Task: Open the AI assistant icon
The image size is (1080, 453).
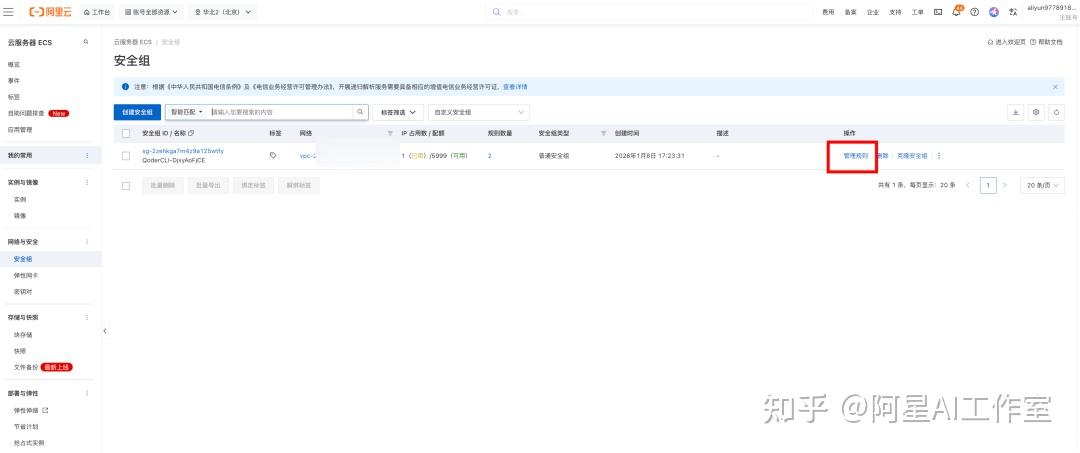Action: point(994,12)
